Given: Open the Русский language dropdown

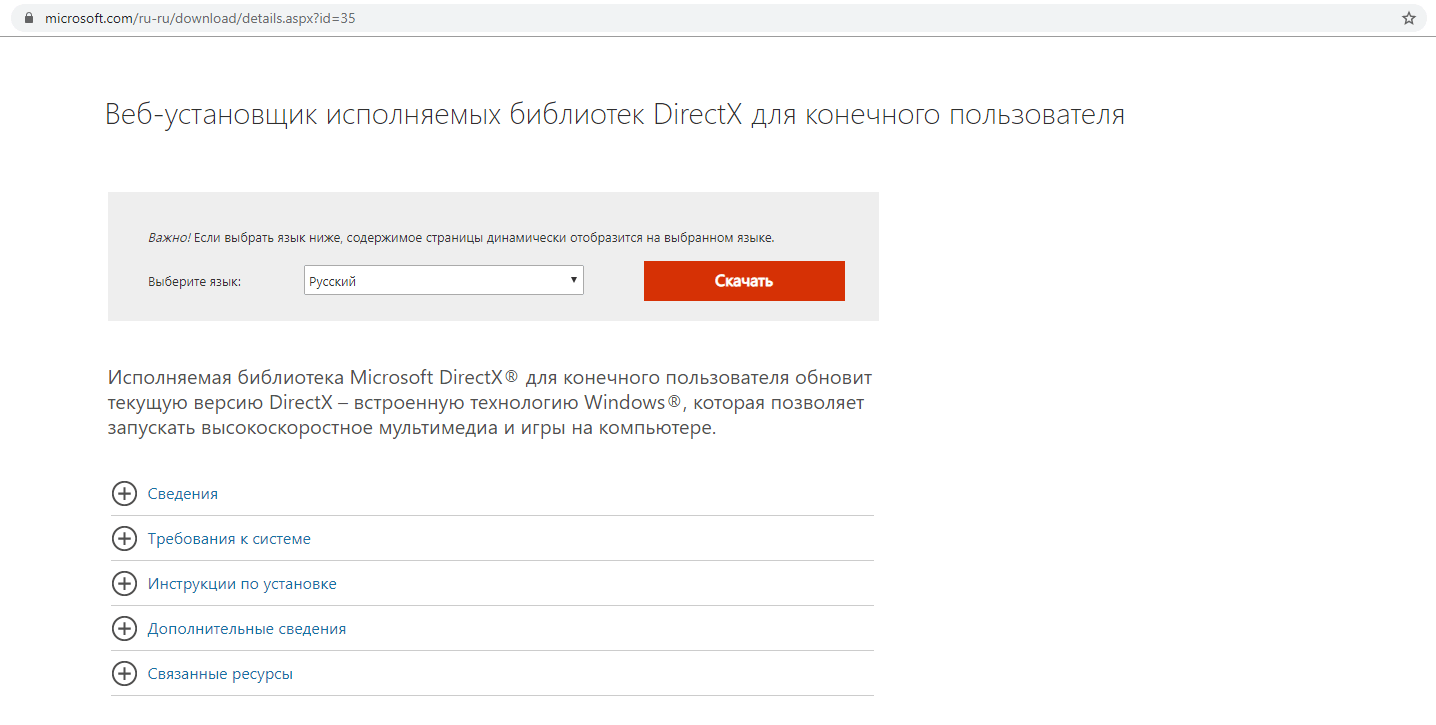Looking at the screenshot, I should point(444,281).
